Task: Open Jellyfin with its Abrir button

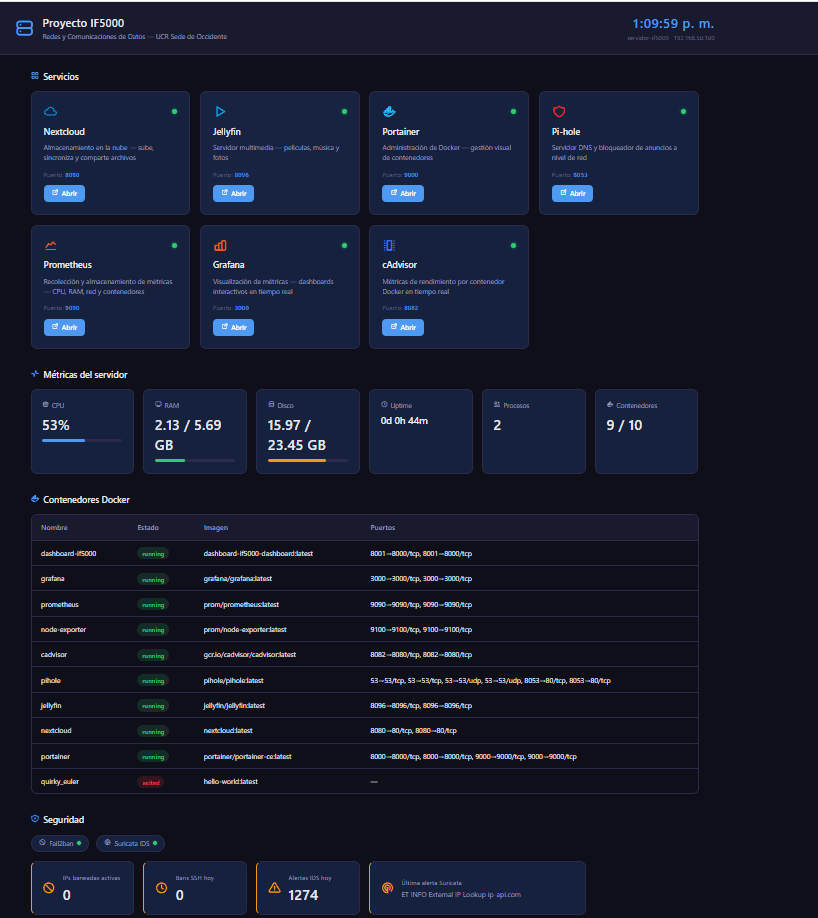Action: point(234,193)
